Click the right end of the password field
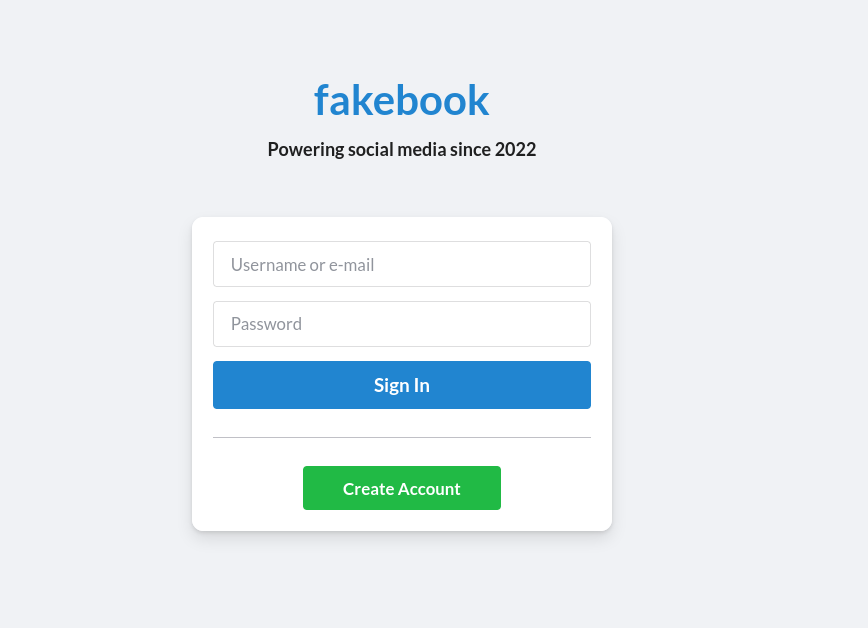Viewport: 868px width, 628px height. 580,324
